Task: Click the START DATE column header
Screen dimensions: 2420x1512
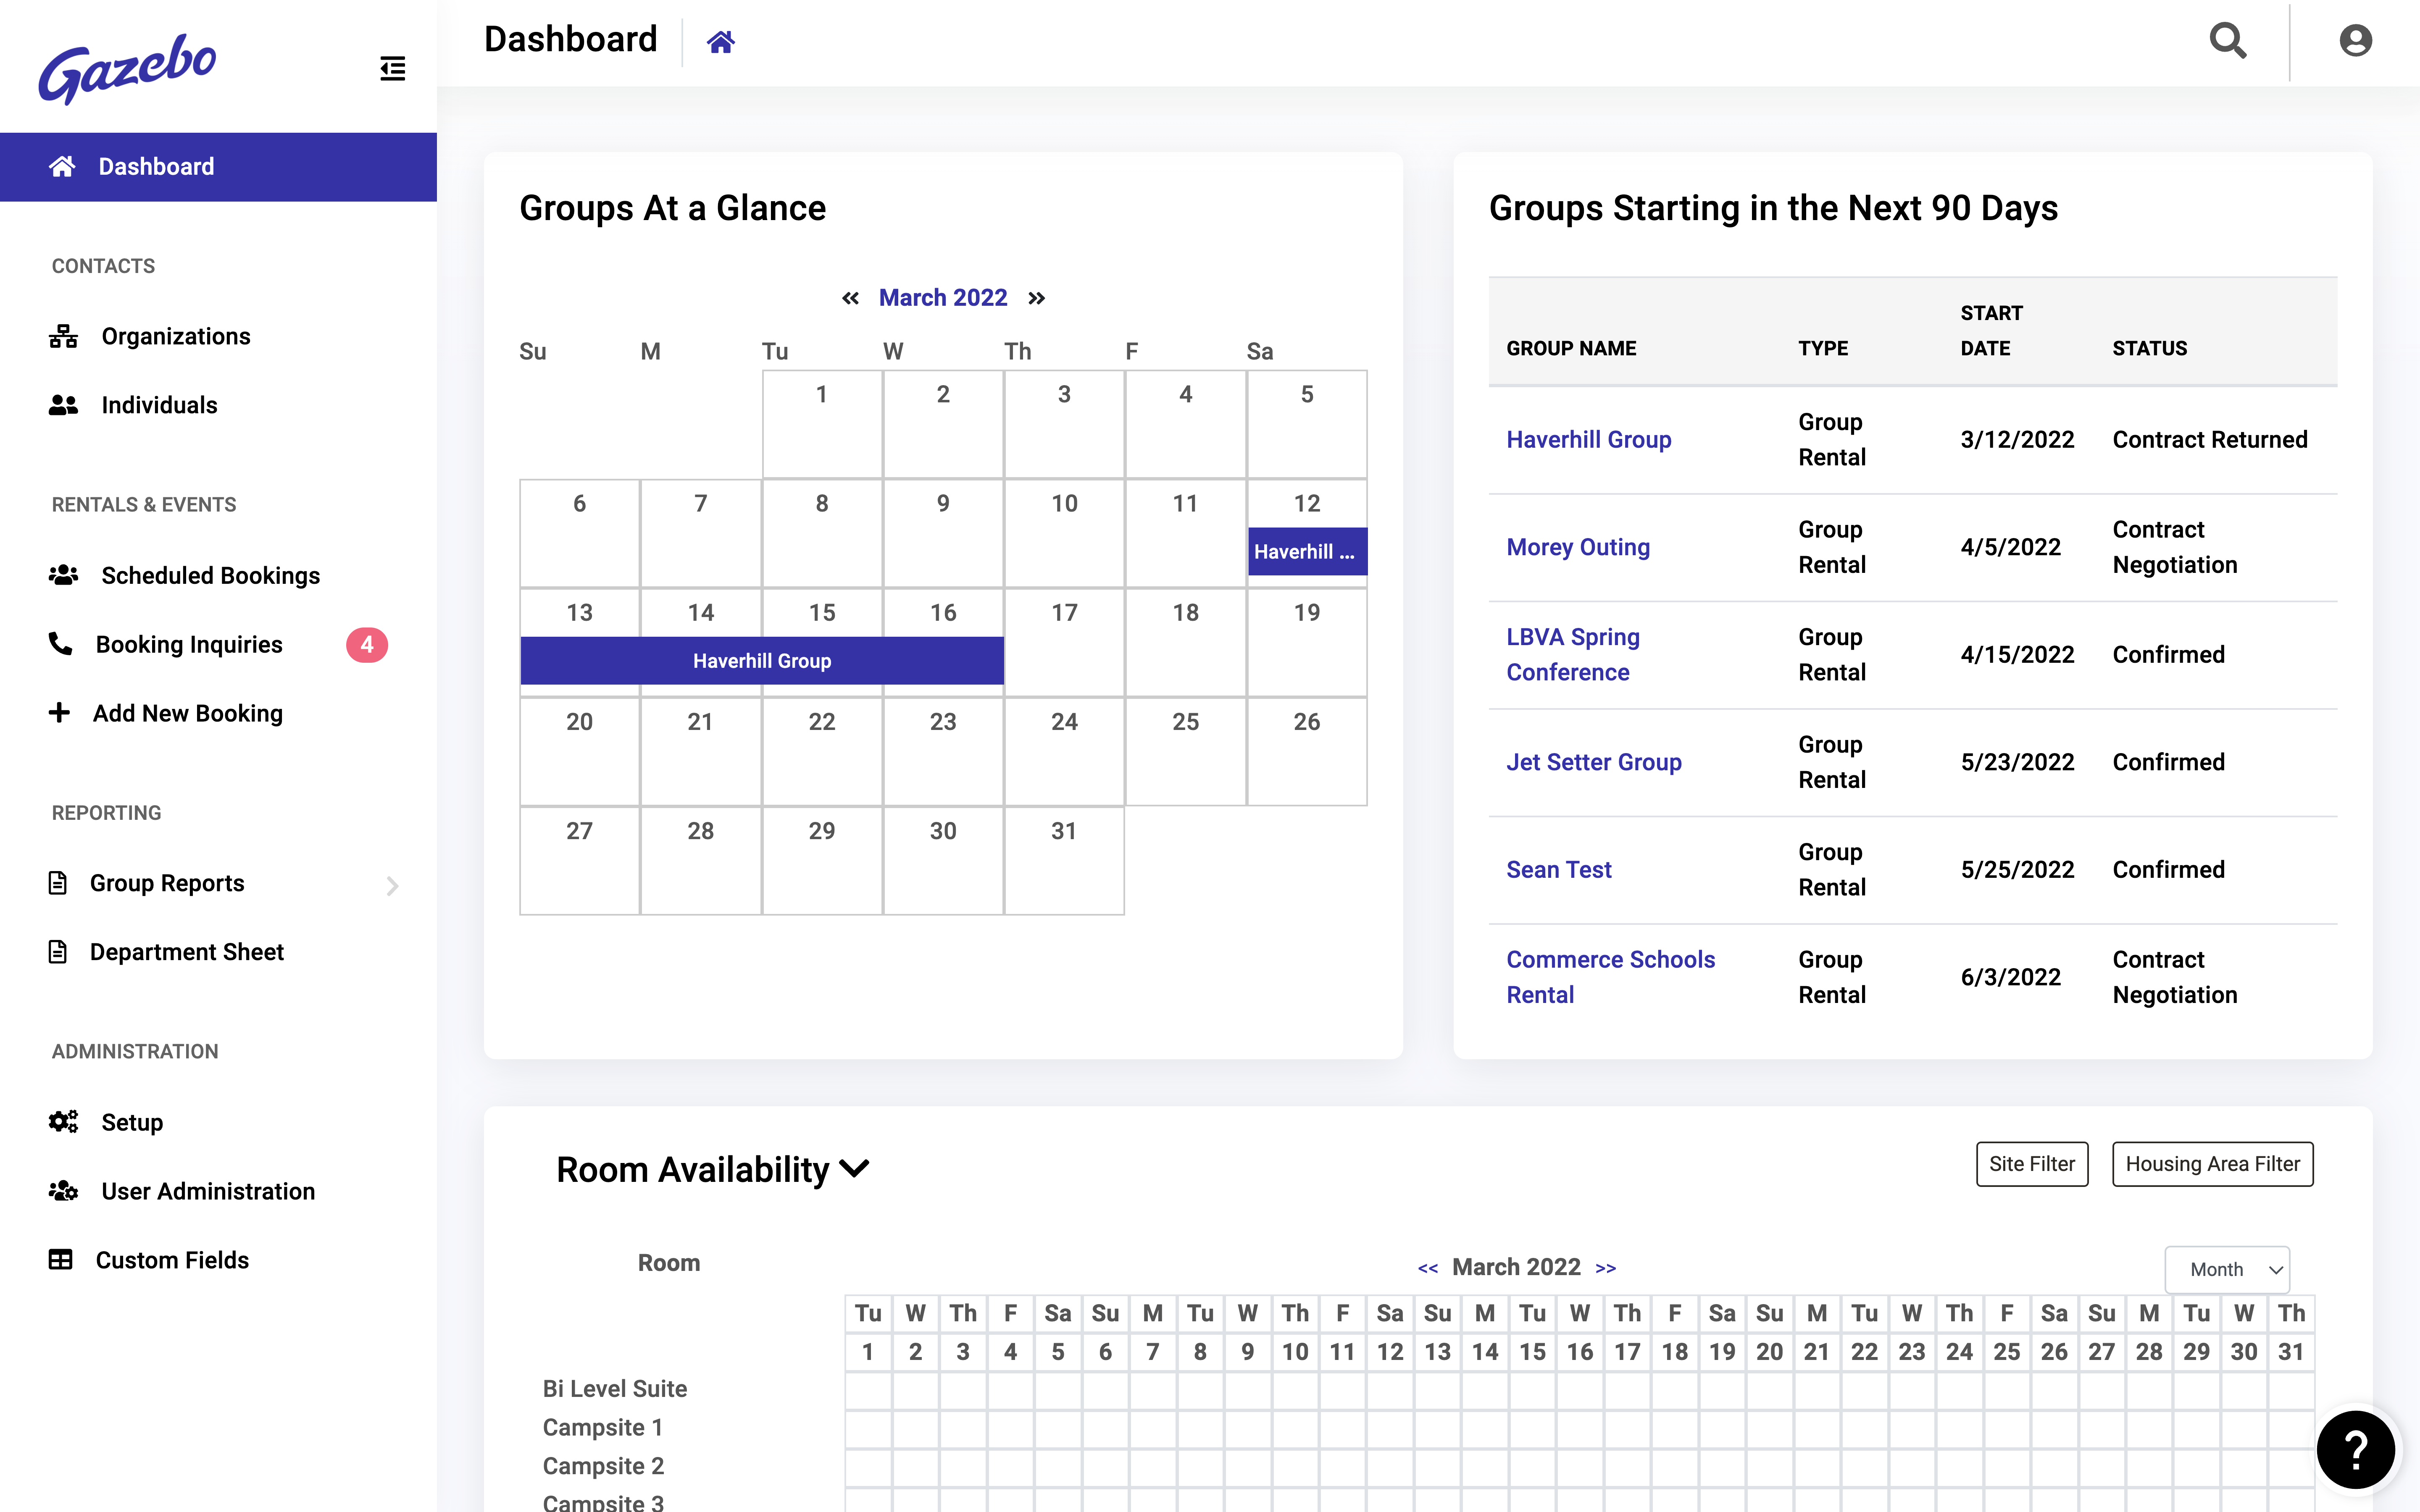Action: click(1991, 330)
